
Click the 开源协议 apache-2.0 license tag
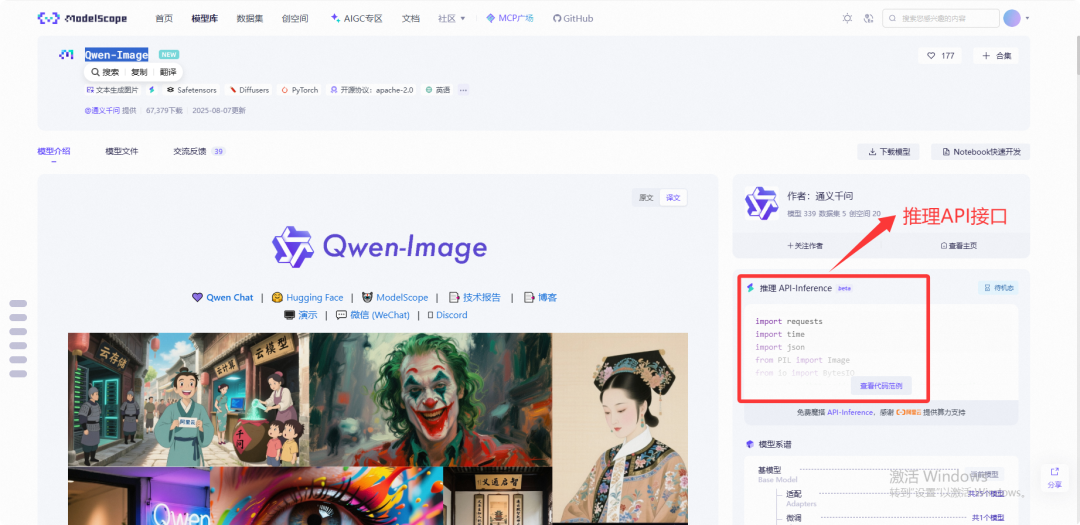[372, 90]
